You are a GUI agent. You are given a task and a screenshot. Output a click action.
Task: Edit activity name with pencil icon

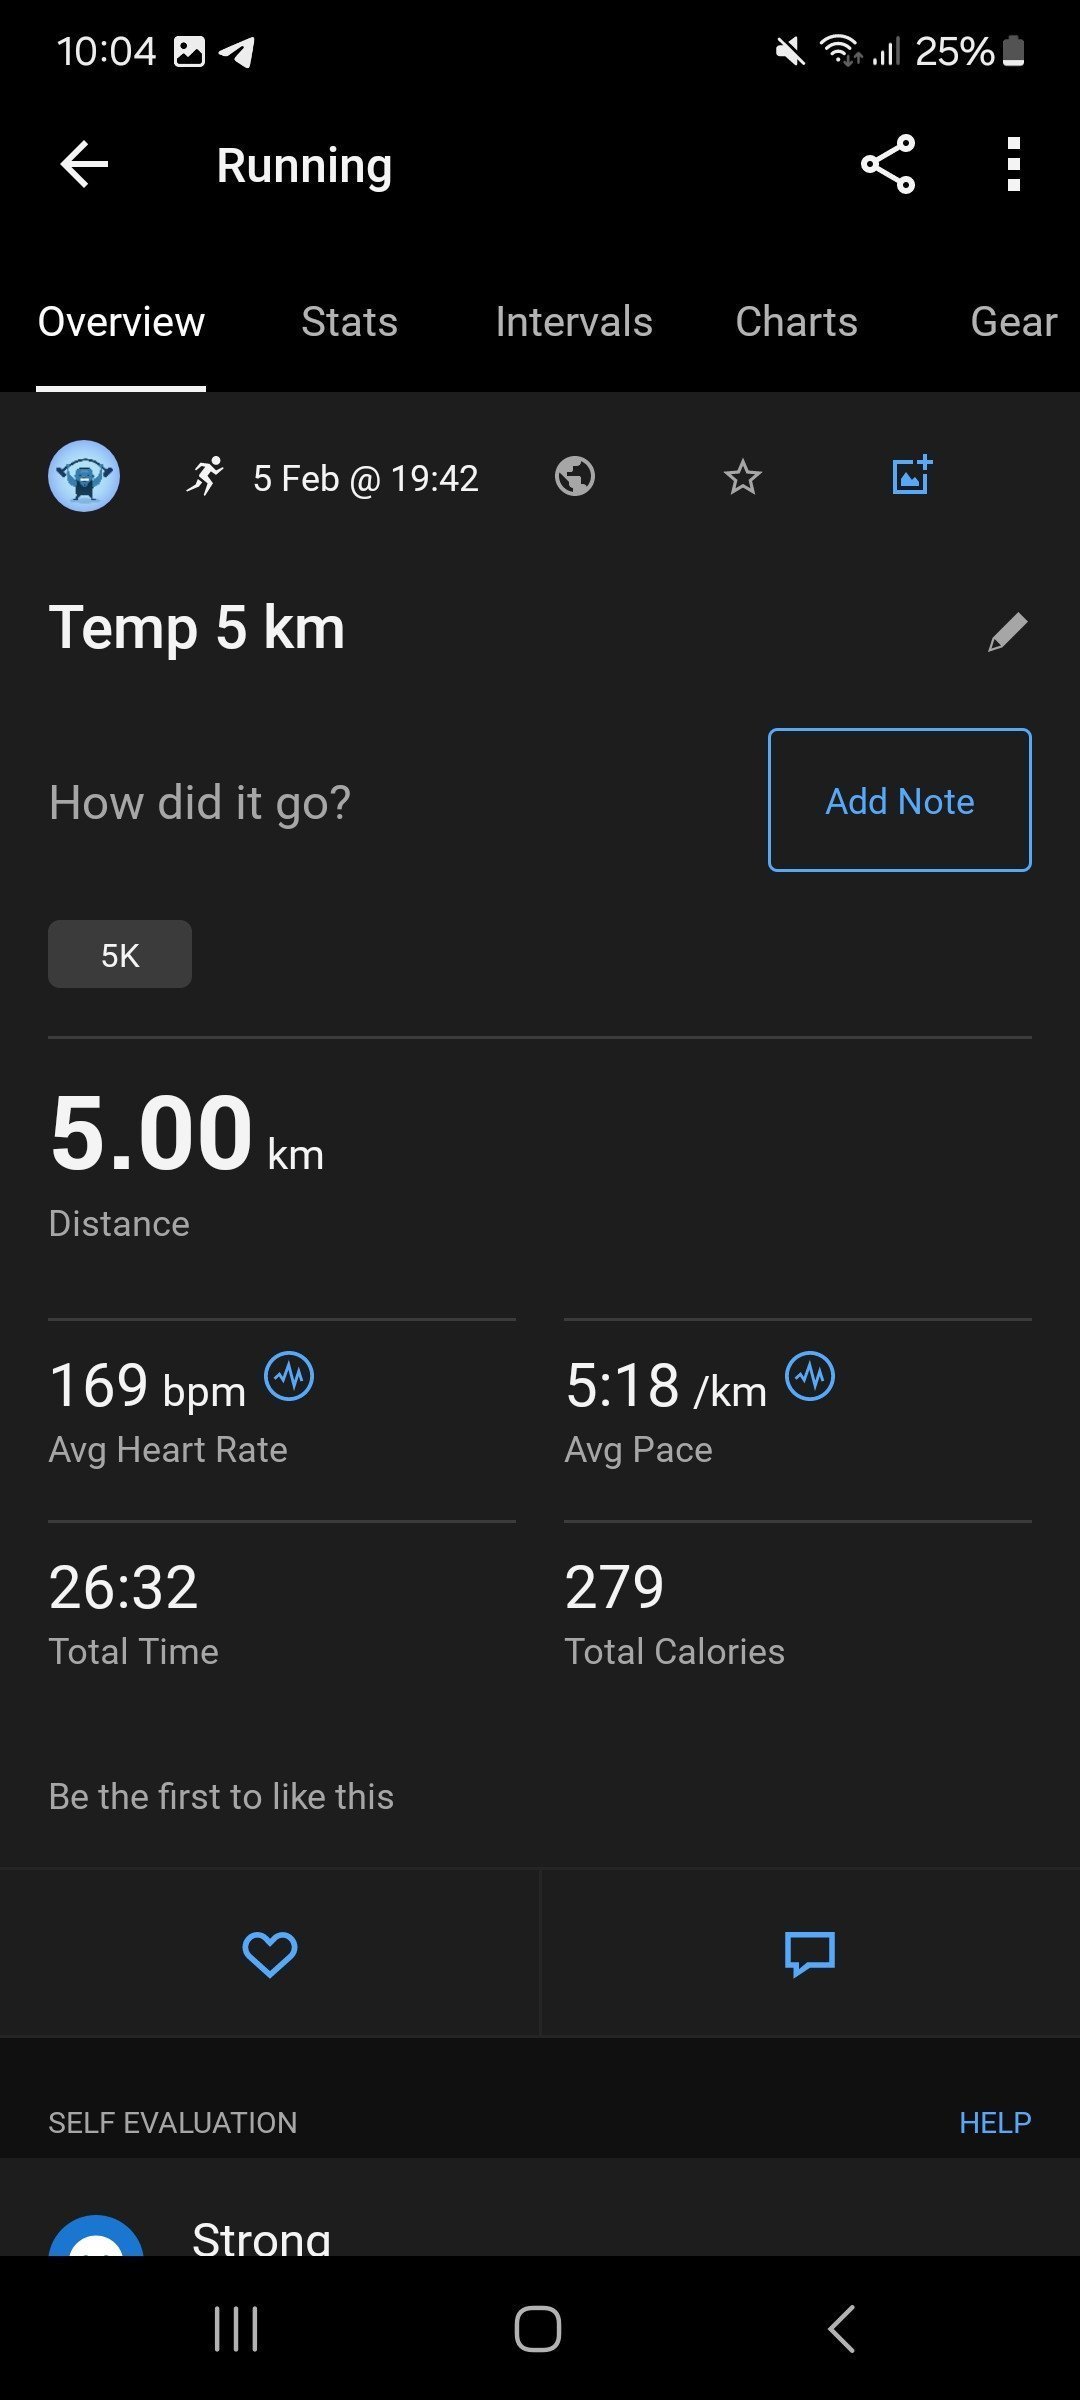[x=1007, y=632]
